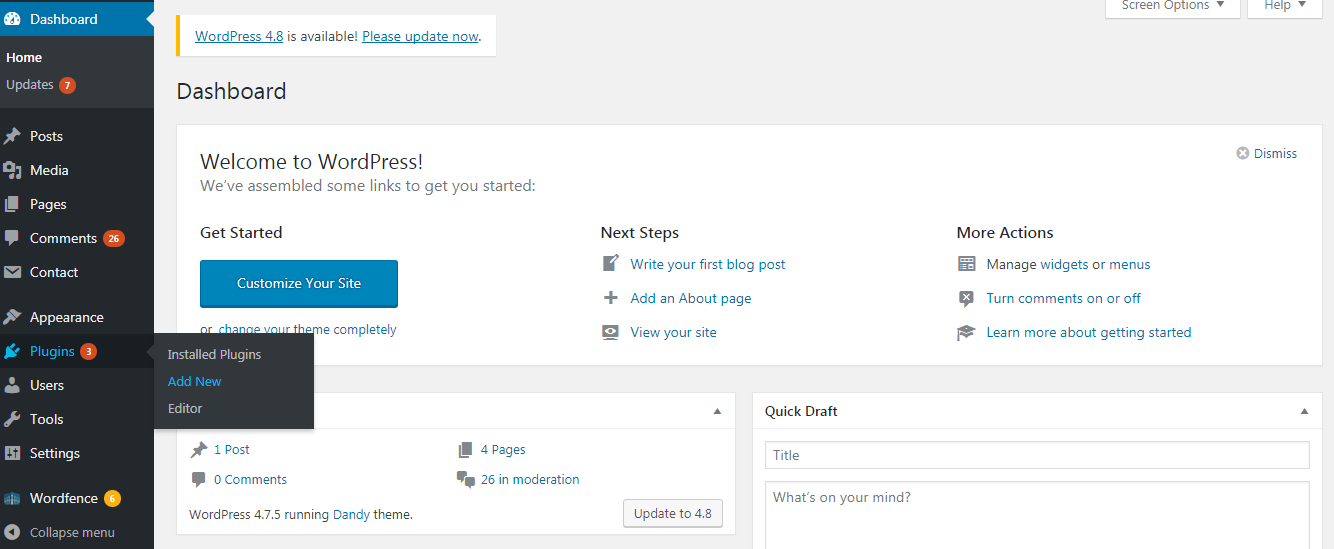Click the Contact envelope icon
Viewport: 1334px width, 549px height.
(13, 272)
